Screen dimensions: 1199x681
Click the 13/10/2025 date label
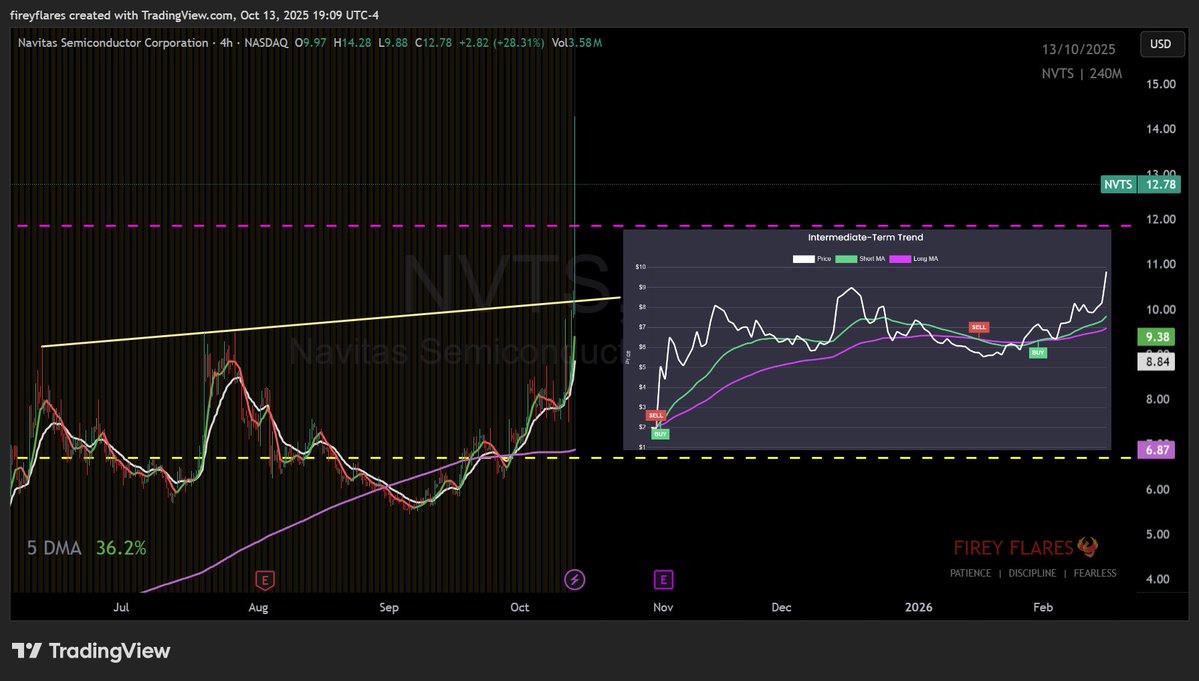pyautogui.click(x=1078, y=50)
